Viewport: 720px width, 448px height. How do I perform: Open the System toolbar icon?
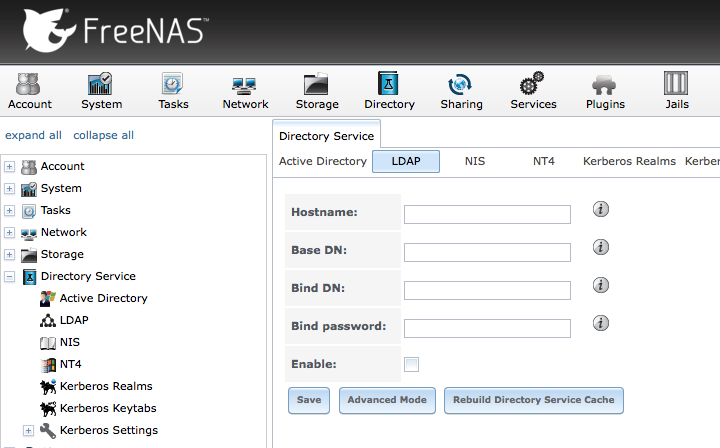pyautogui.click(x=101, y=84)
